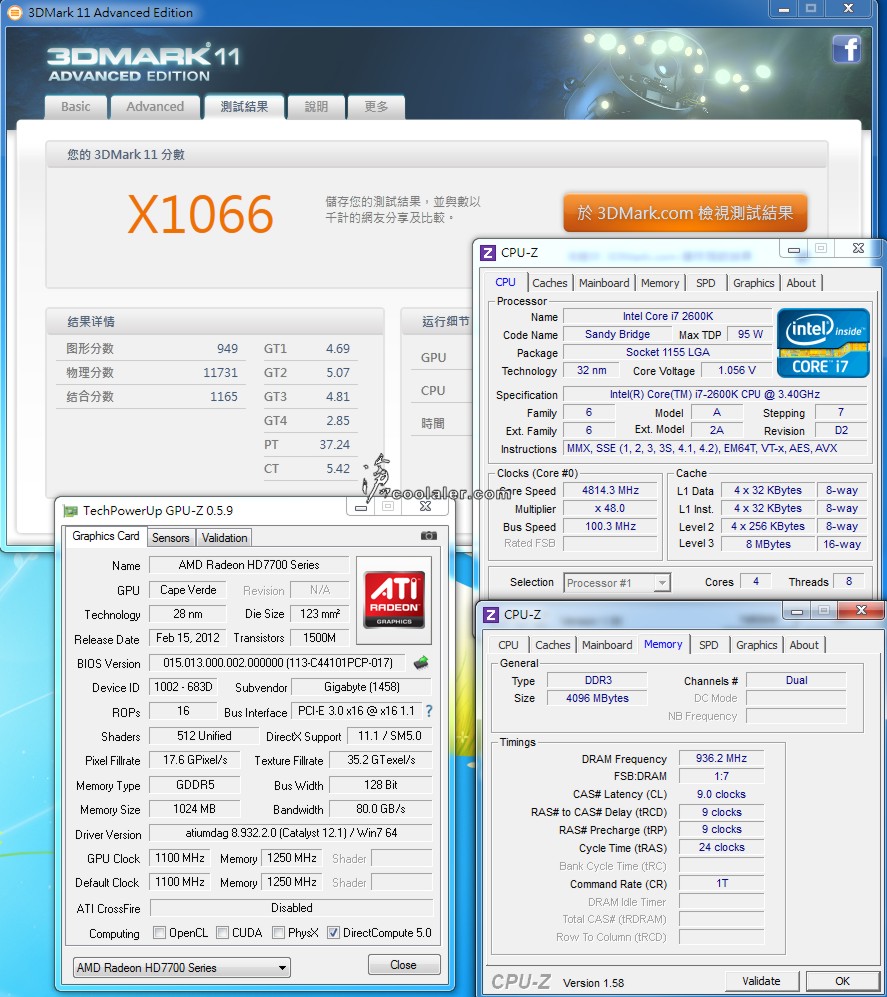This screenshot has width=887, height=997.
Task: Open Mainboard tab in lower CPU-Z window
Action: pyautogui.click(x=607, y=645)
